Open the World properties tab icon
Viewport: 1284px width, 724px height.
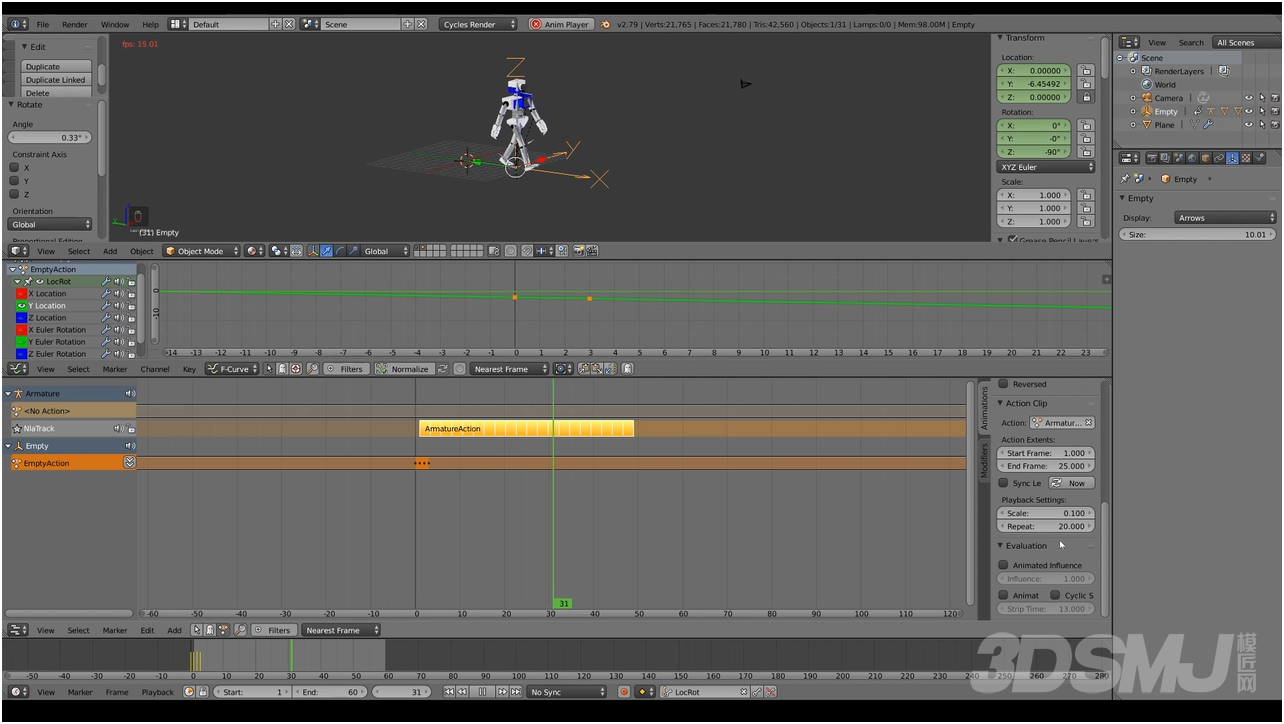pos(1191,158)
